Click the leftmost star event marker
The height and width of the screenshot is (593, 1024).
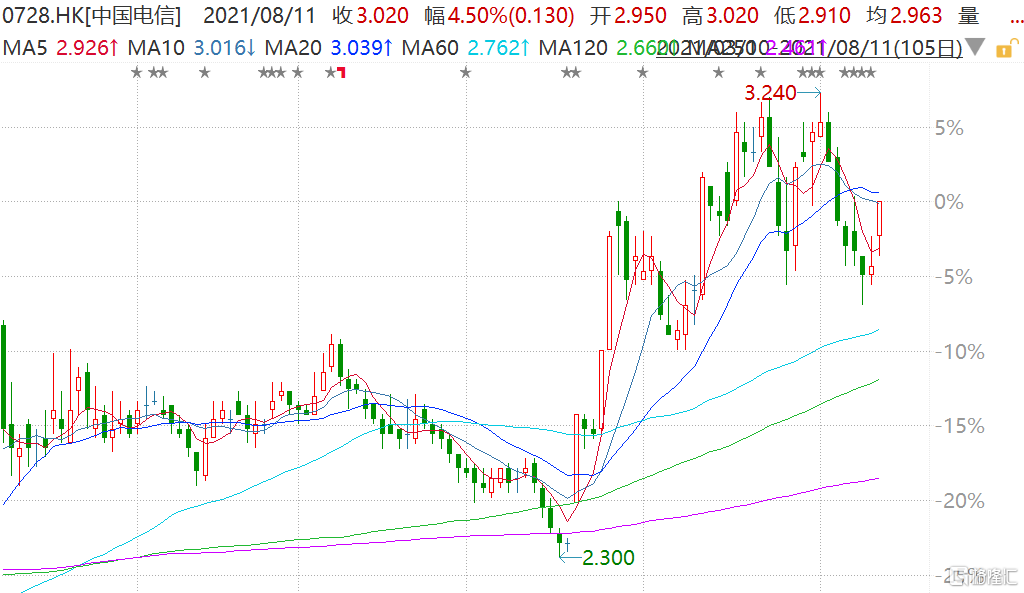pyautogui.click(x=136, y=72)
